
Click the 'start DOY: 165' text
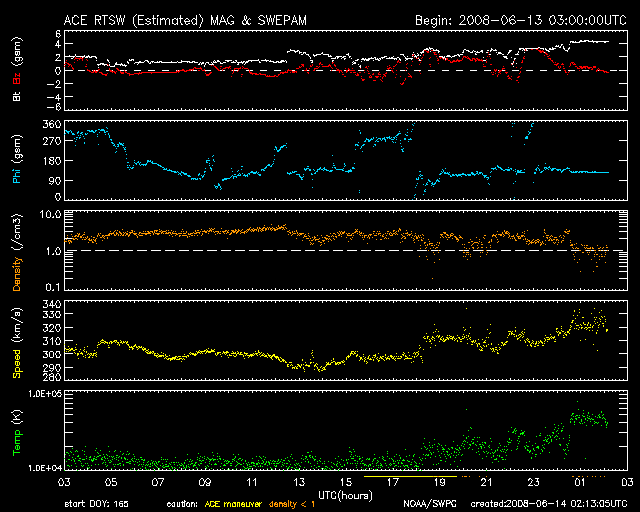coord(96,504)
